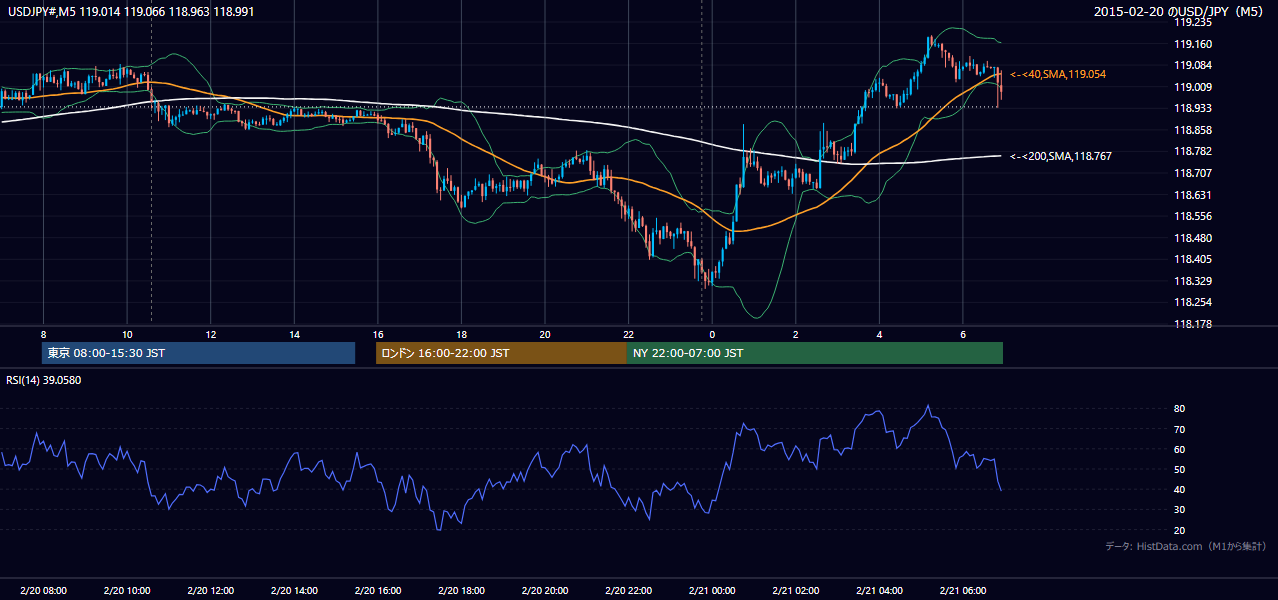
Task: Click the 2/20 12:00 time label
Action: 210,590
